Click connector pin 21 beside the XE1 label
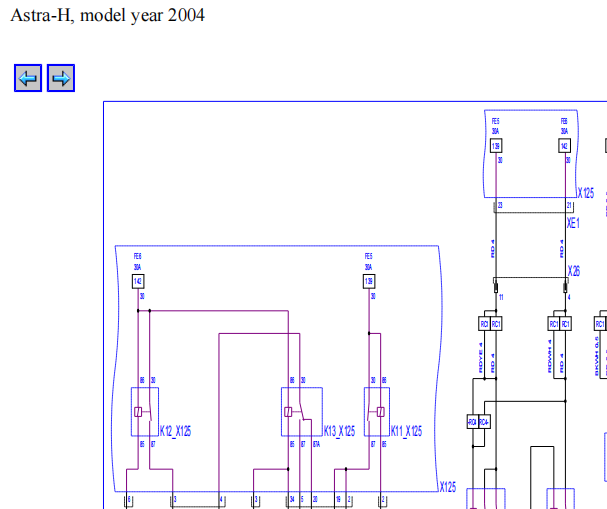This screenshot has height=509, width=607. pyautogui.click(x=569, y=206)
